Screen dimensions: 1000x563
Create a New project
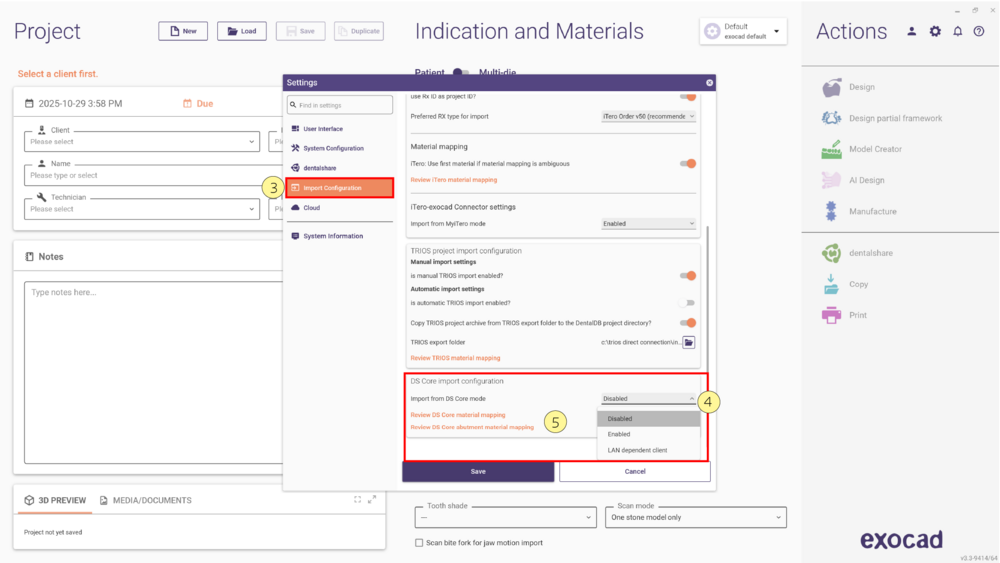coord(183,31)
